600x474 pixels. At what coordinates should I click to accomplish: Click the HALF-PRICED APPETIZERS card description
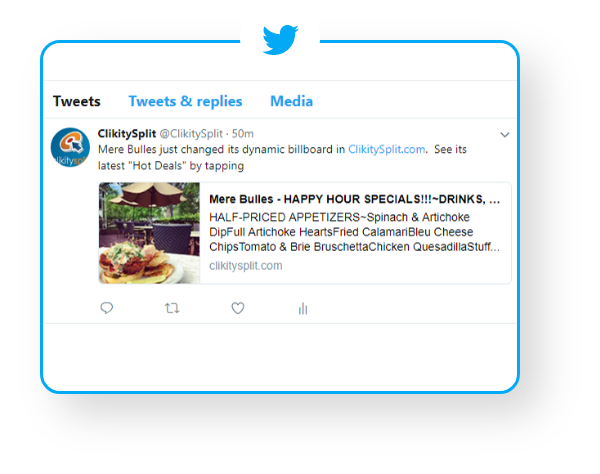pyautogui.click(x=354, y=232)
